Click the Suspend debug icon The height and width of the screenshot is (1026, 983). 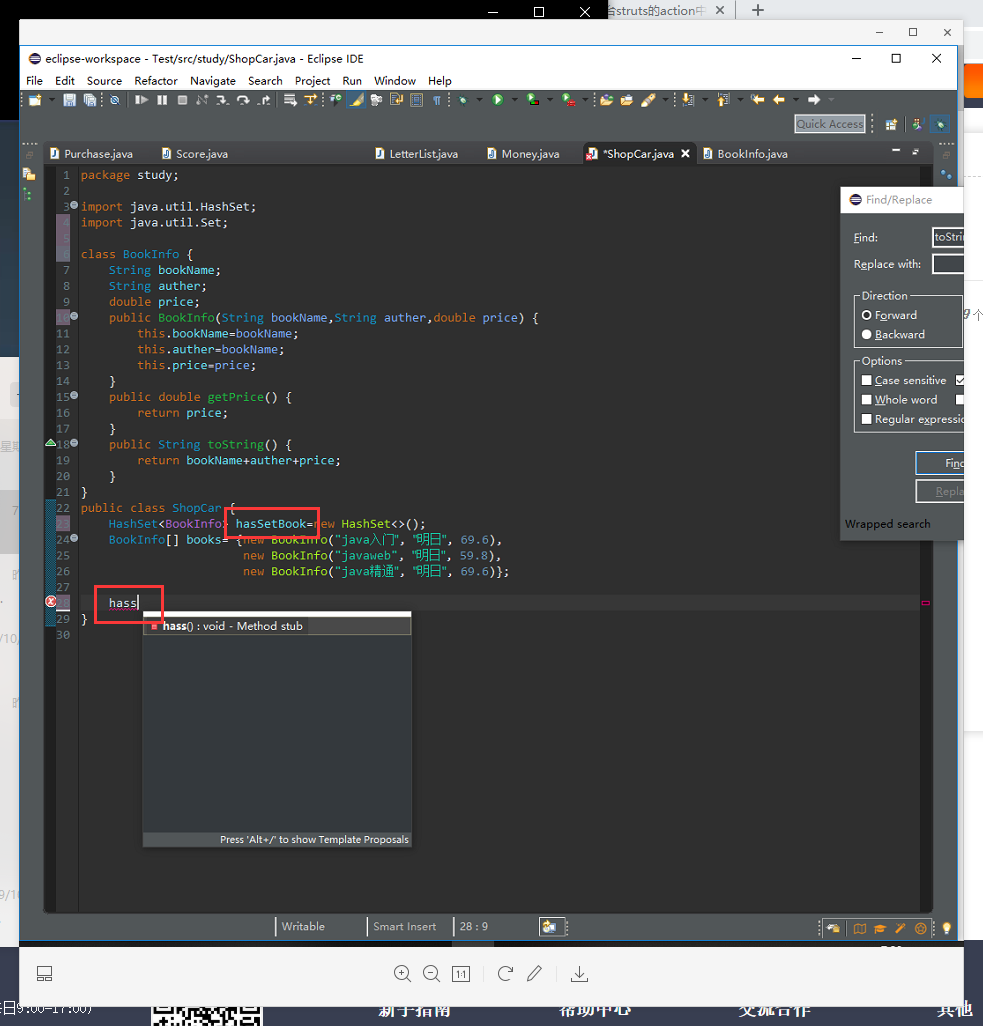[162, 99]
